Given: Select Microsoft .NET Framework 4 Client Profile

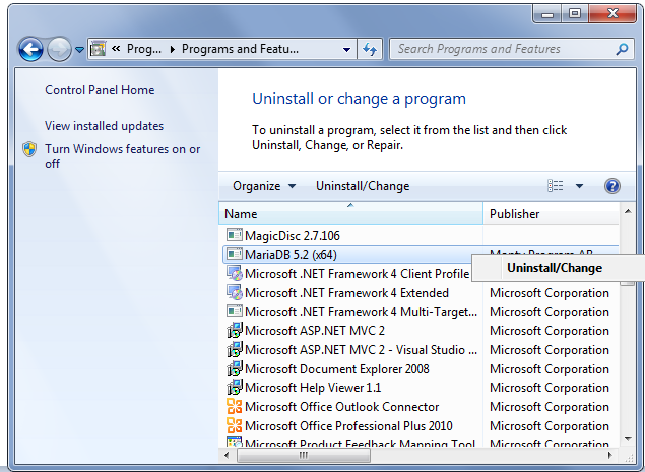Looking at the screenshot, I should (x=357, y=274).
